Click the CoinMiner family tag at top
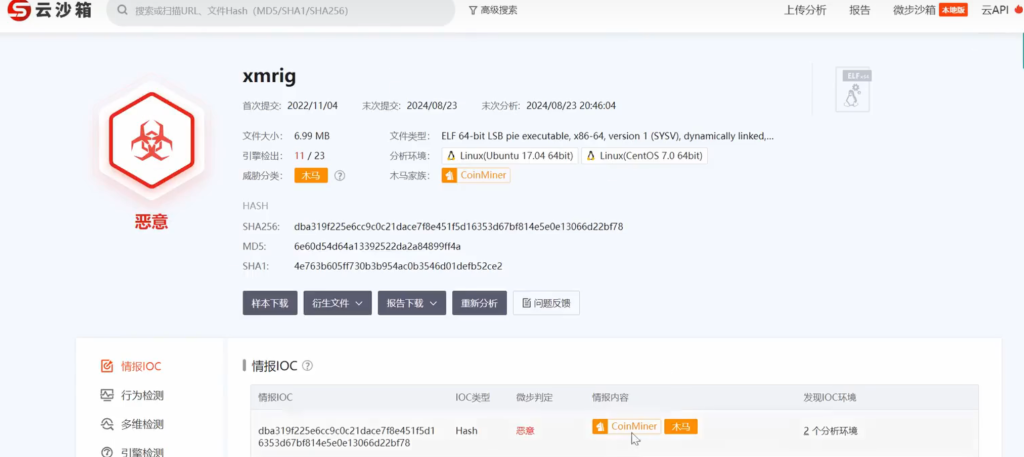 click(475, 176)
